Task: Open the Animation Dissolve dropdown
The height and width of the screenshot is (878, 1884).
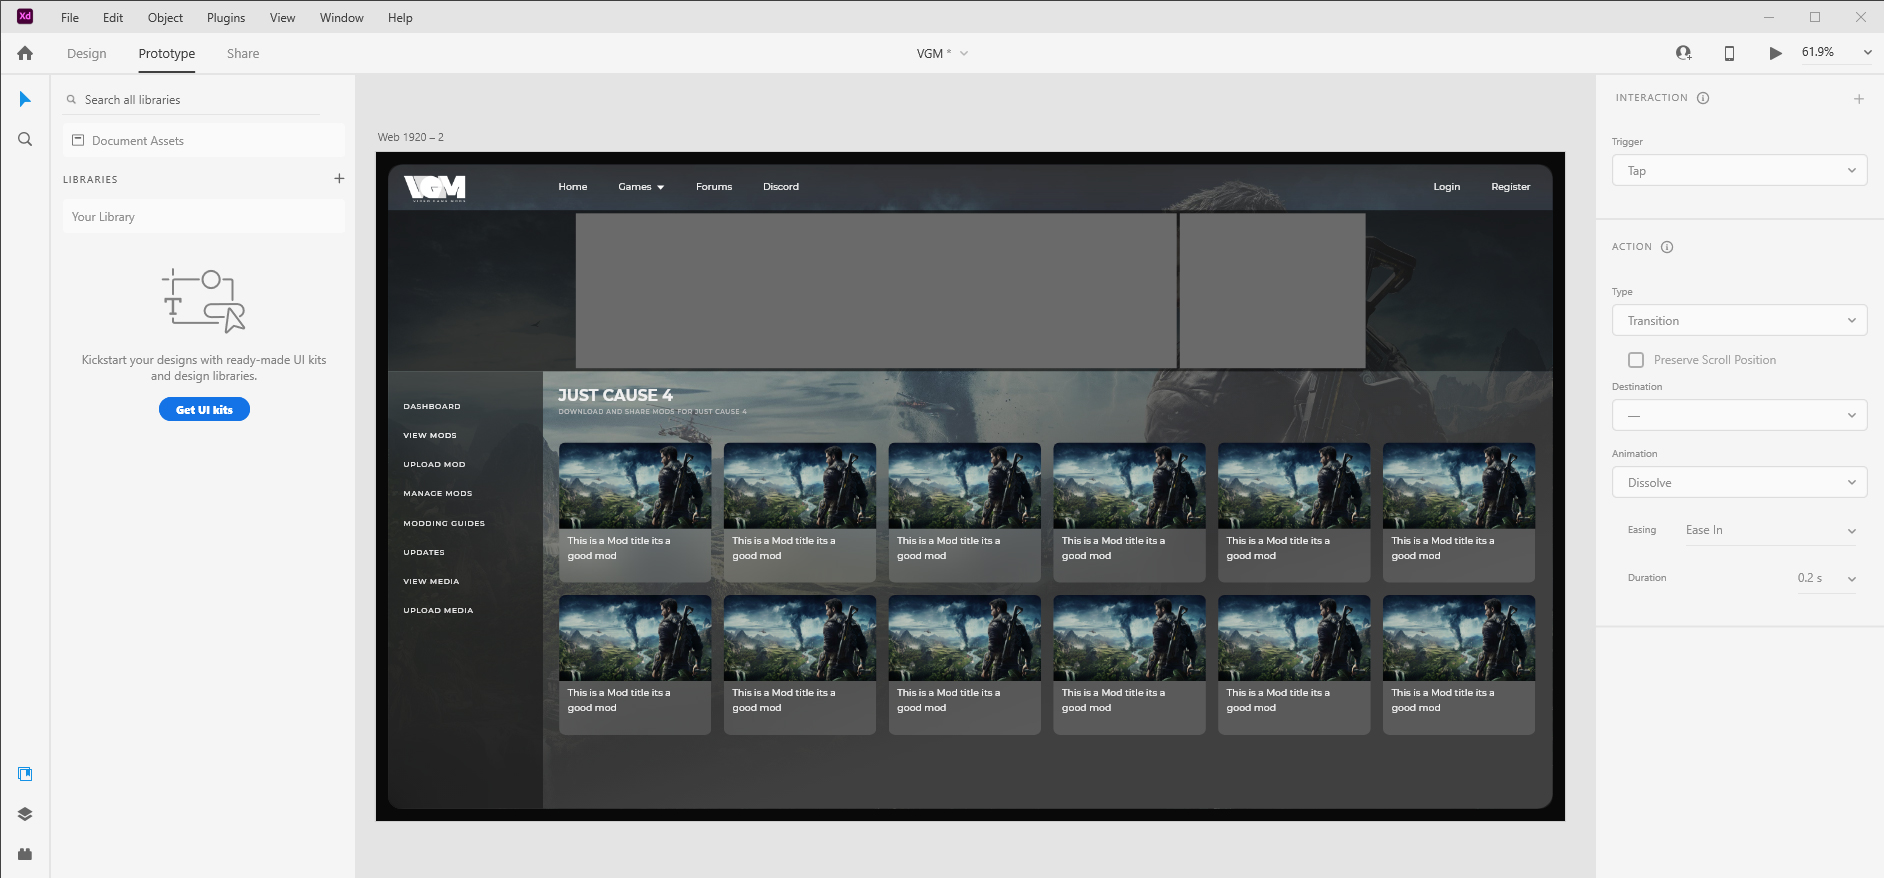Action: pyautogui.click(x=1739, y=483)
